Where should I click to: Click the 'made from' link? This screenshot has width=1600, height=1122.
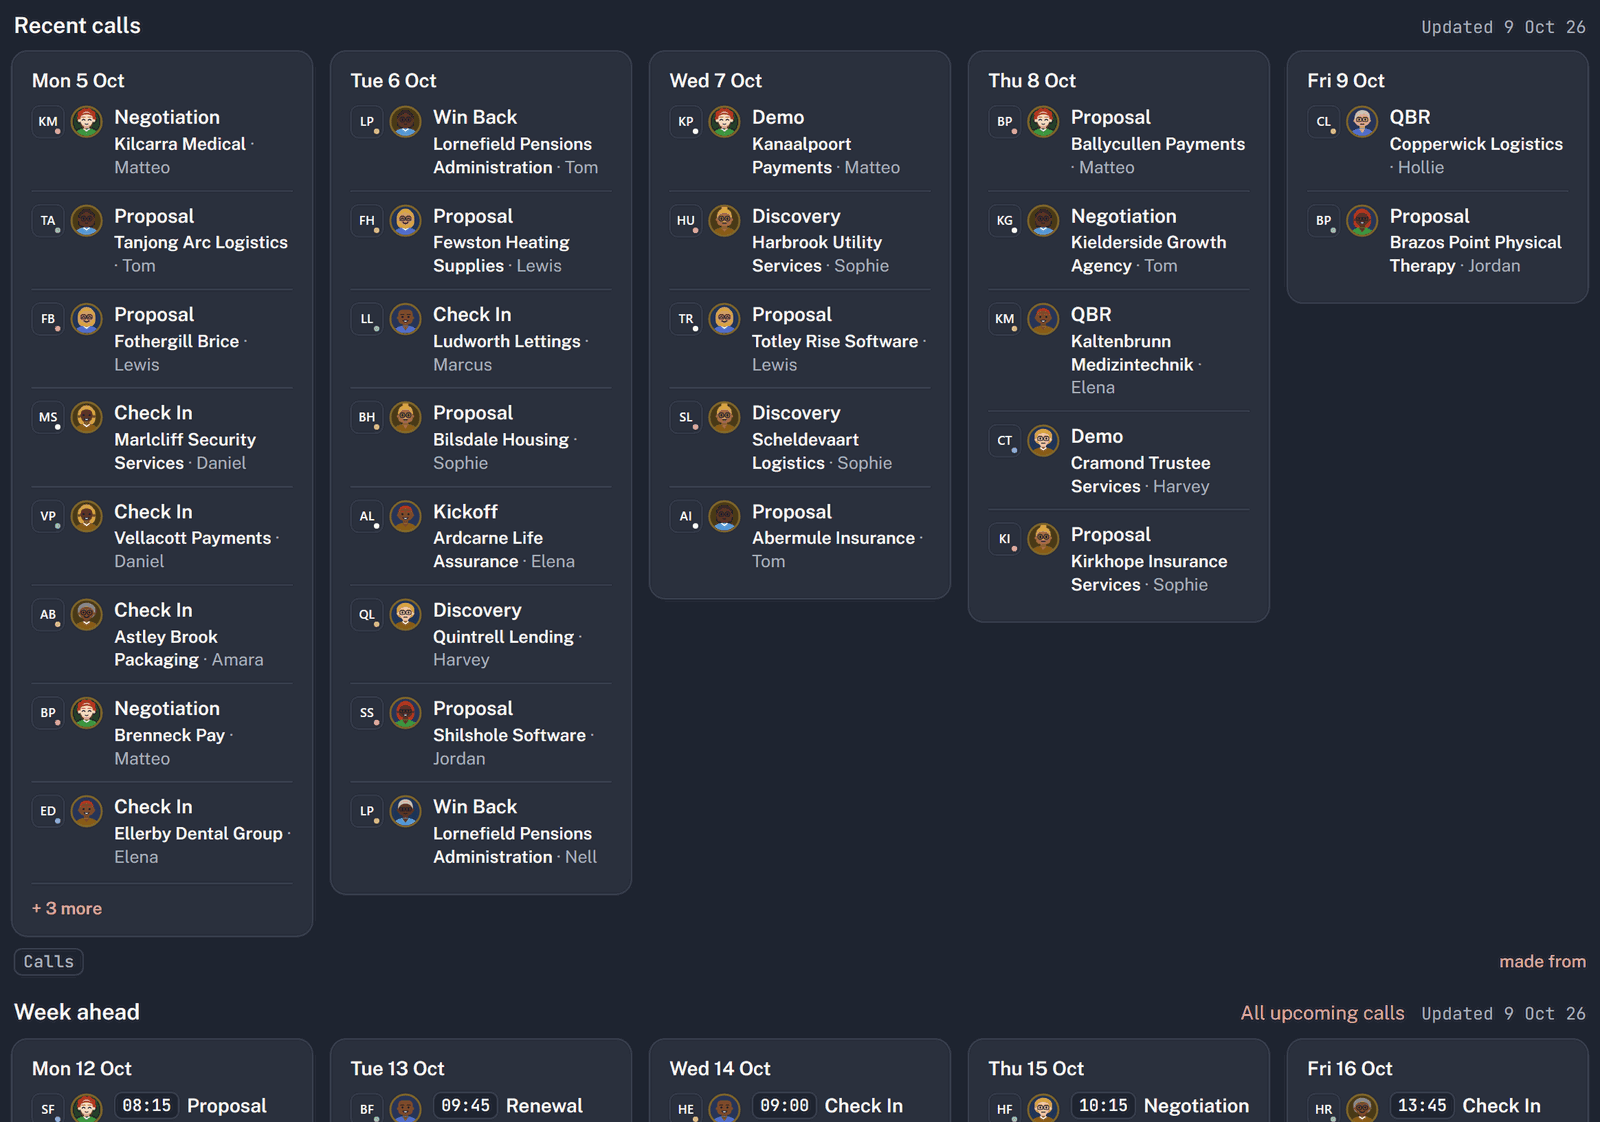point(1542,961)
